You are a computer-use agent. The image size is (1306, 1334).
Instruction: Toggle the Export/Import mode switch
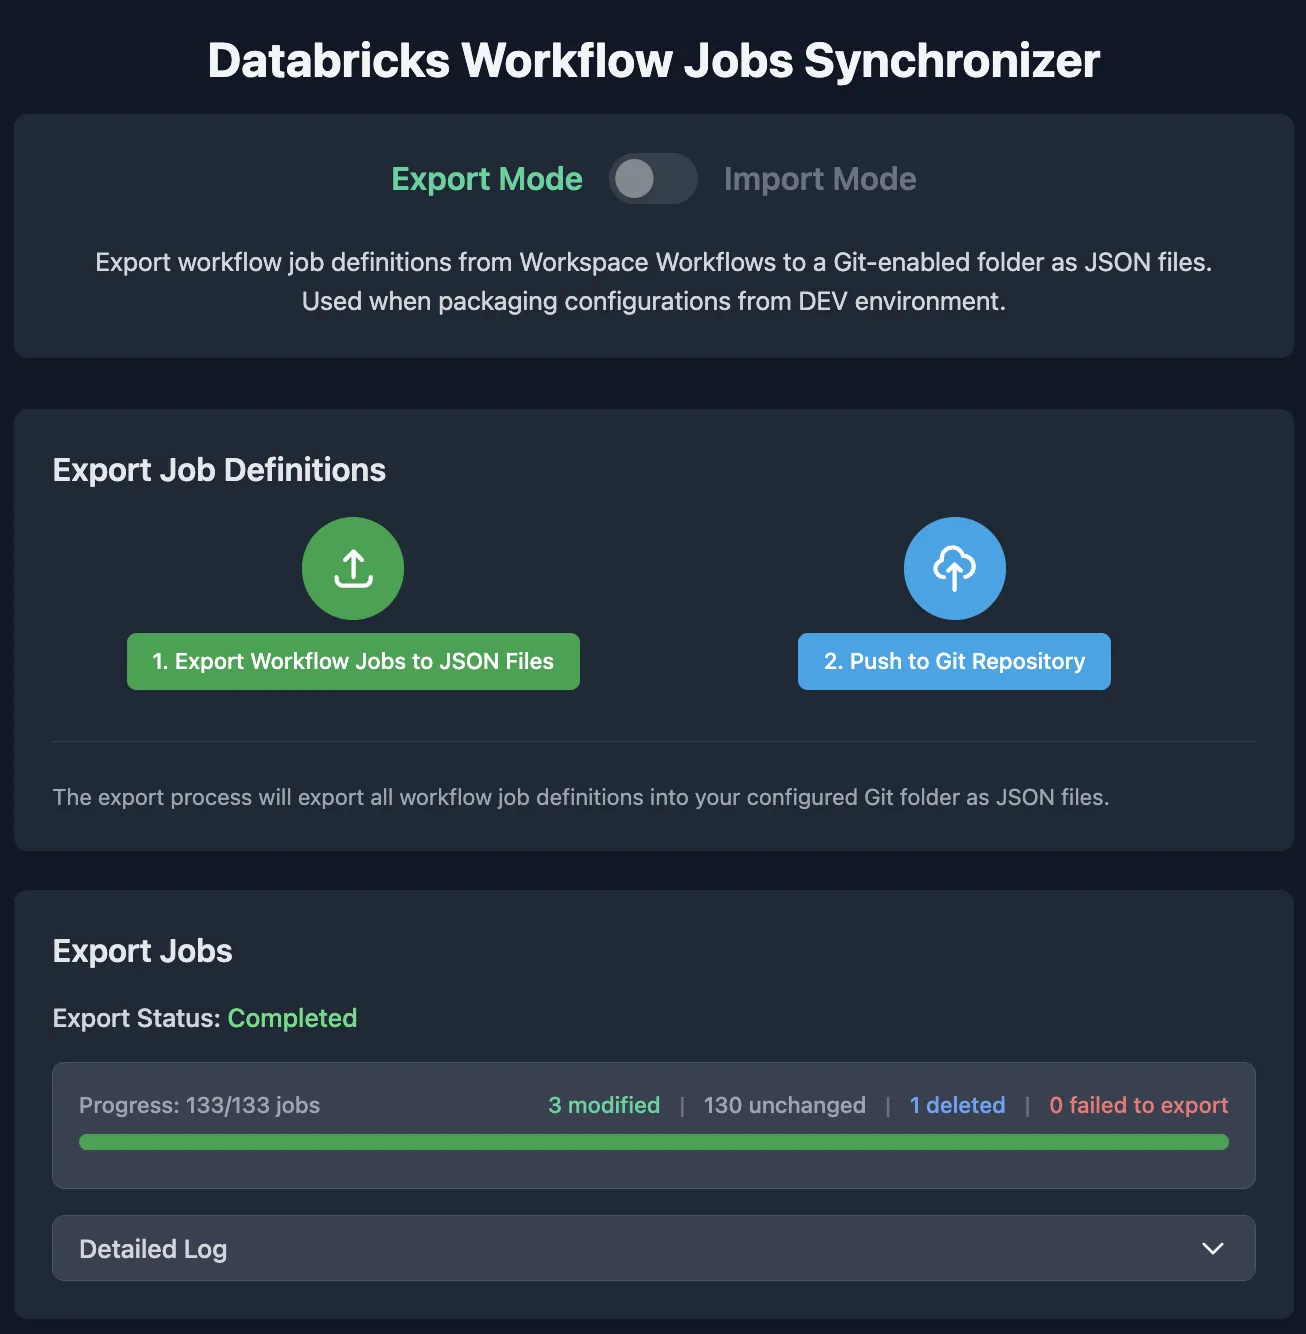click(x=653, y=179)
